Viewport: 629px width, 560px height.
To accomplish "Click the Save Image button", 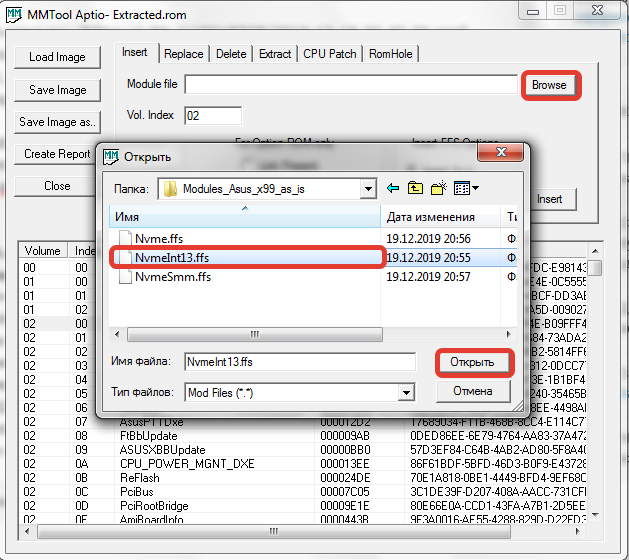I will tap(57, 90).
